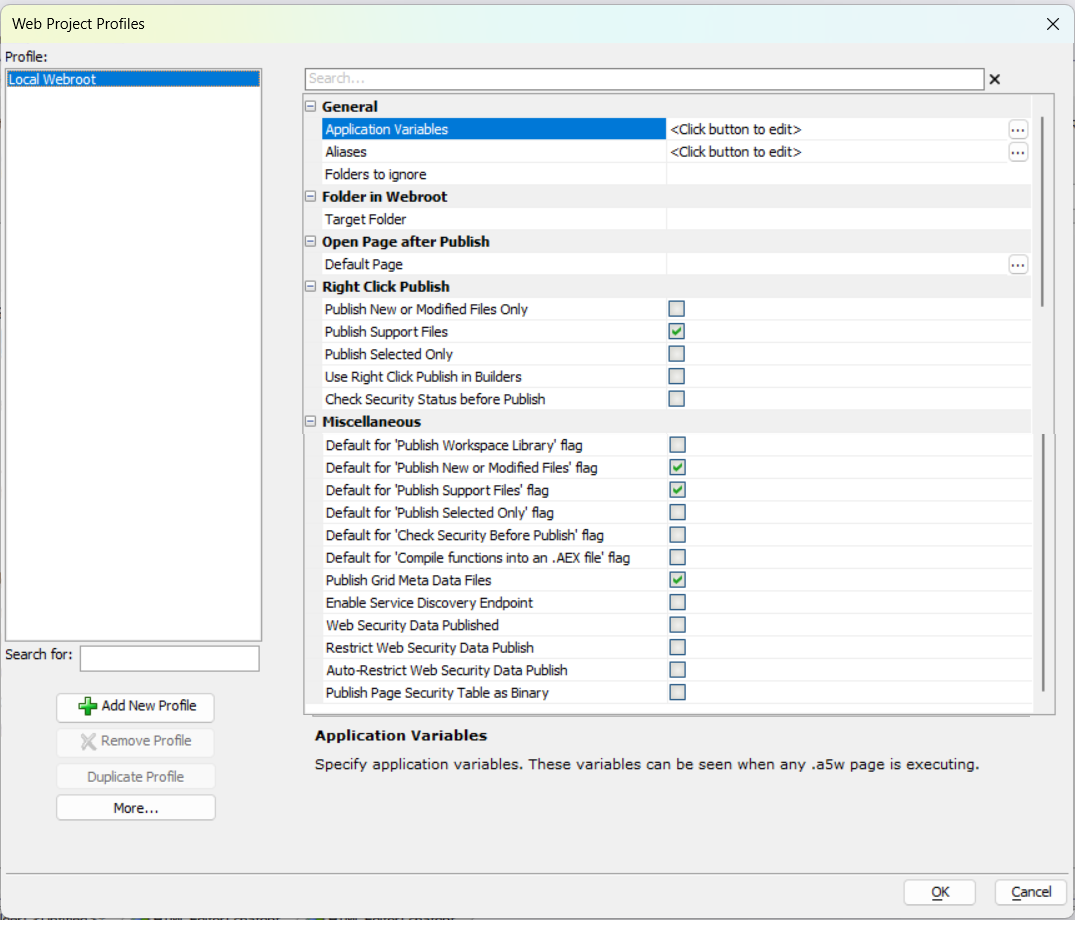Click the ellipsis button for Default Page
Image resolution: width=1075 pixels, height=928 pixels.
pyautogui.click(x=1017, y=264)
